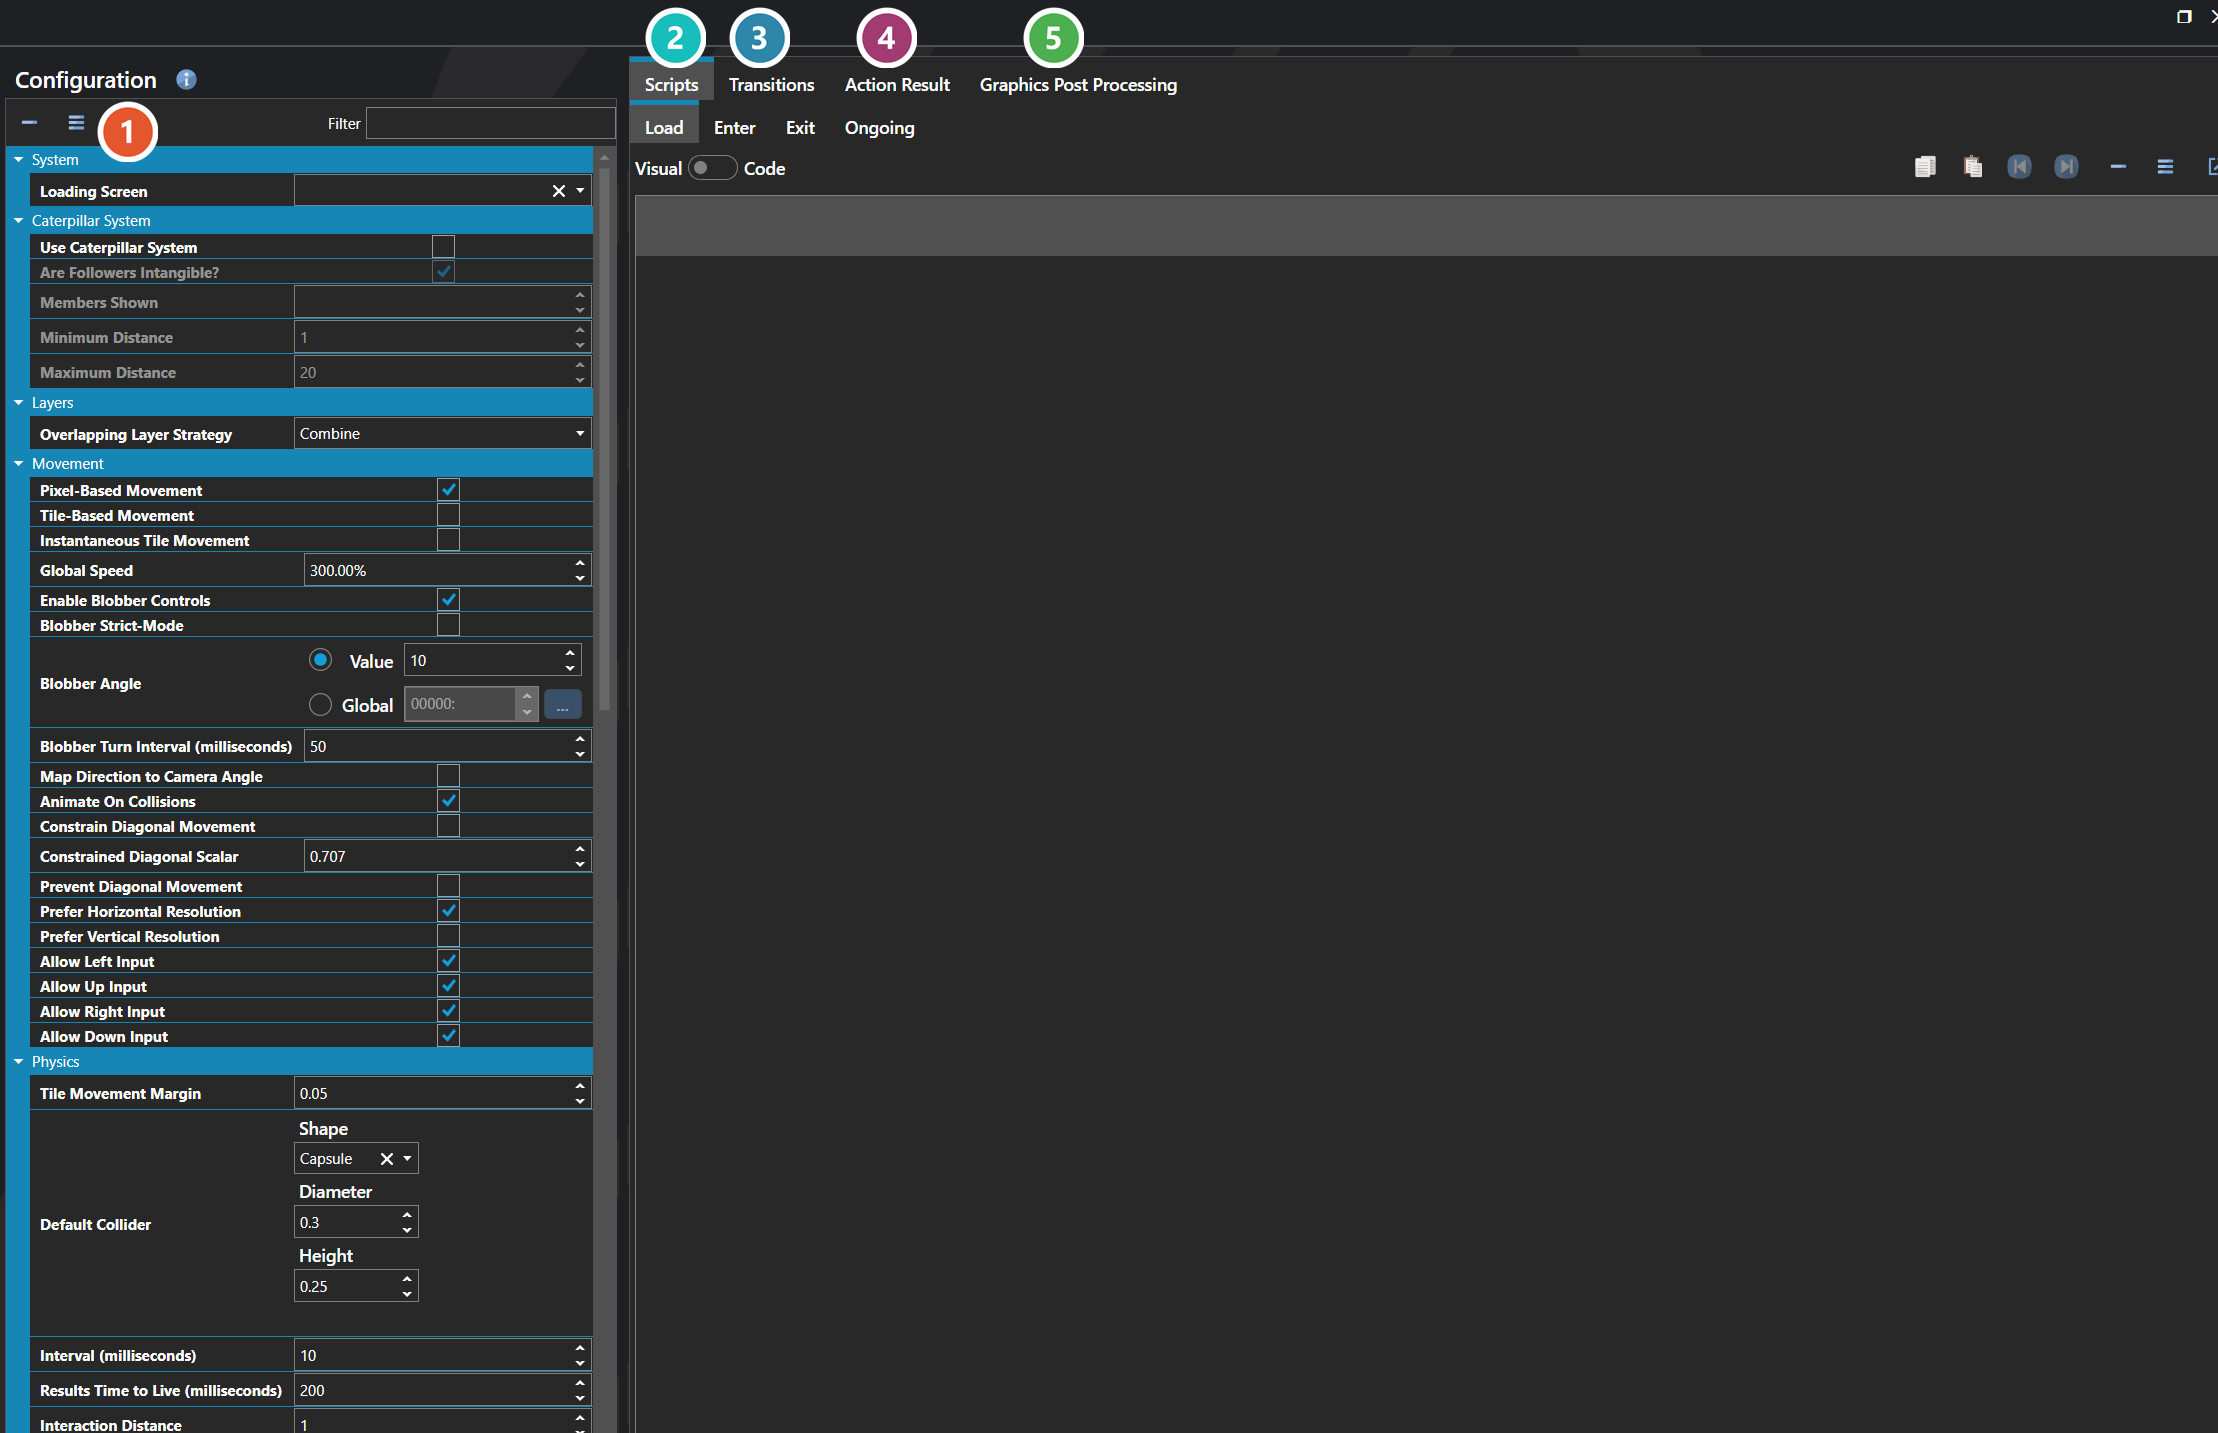Check Instantaneous Tile Movement
Viewport: 2218px width, 1433px height.
[448, 540]
